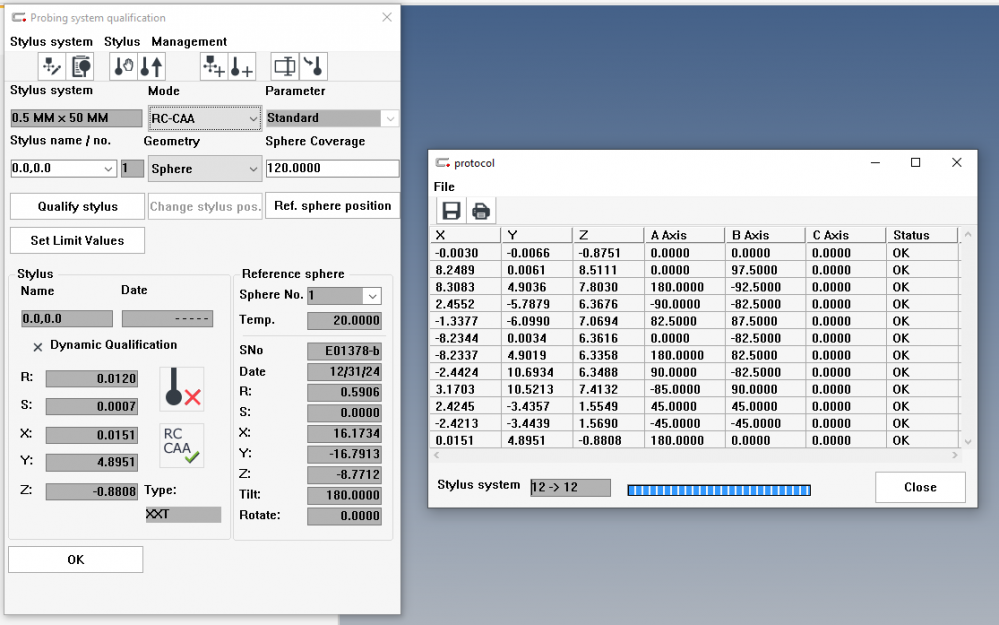Toggle the Dynamic Qualification checkbox

click(x=38, y=346)
